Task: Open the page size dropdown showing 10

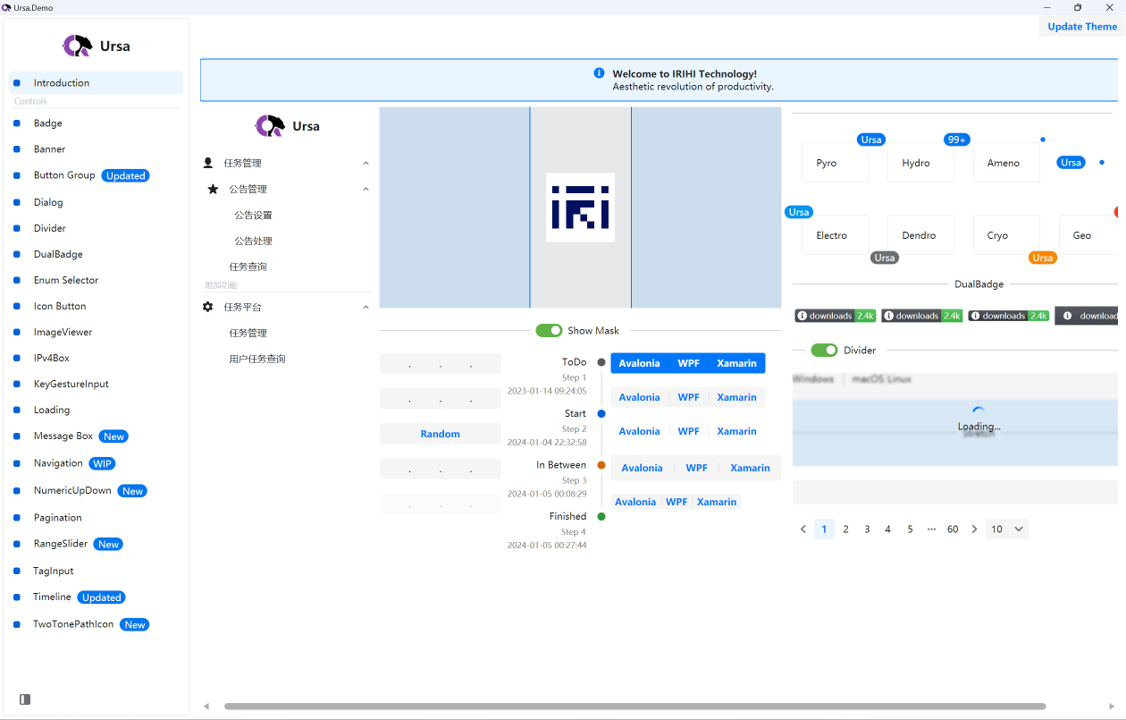Action: click(x=1007, y=529)
